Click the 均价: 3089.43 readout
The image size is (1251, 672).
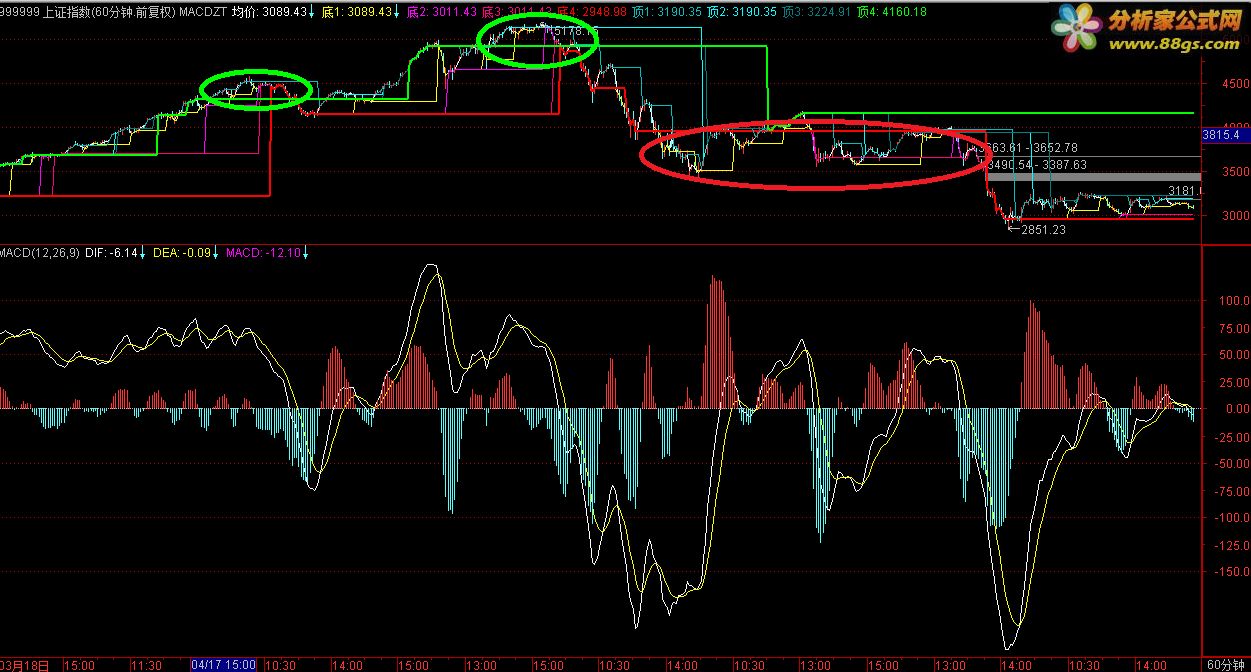click(270, 12)
